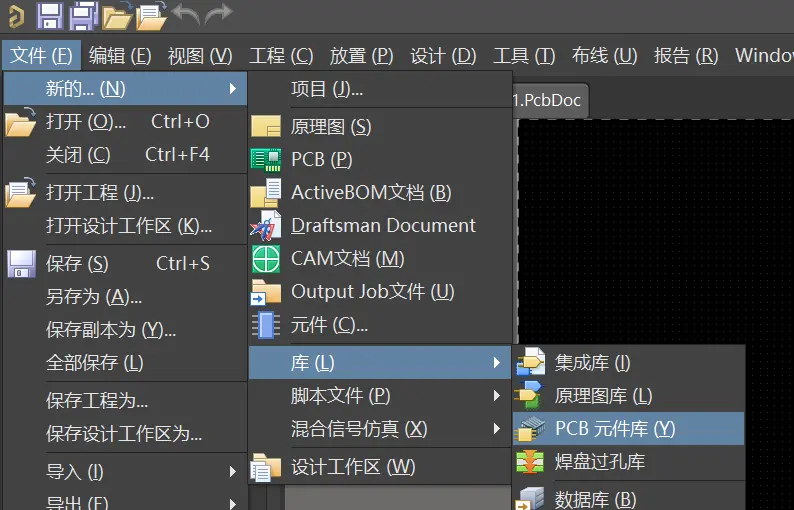The width and height of the screenshot is (794, 510).
Task: Choose 新的 (N) menu entry
Action: click(125, 89)
